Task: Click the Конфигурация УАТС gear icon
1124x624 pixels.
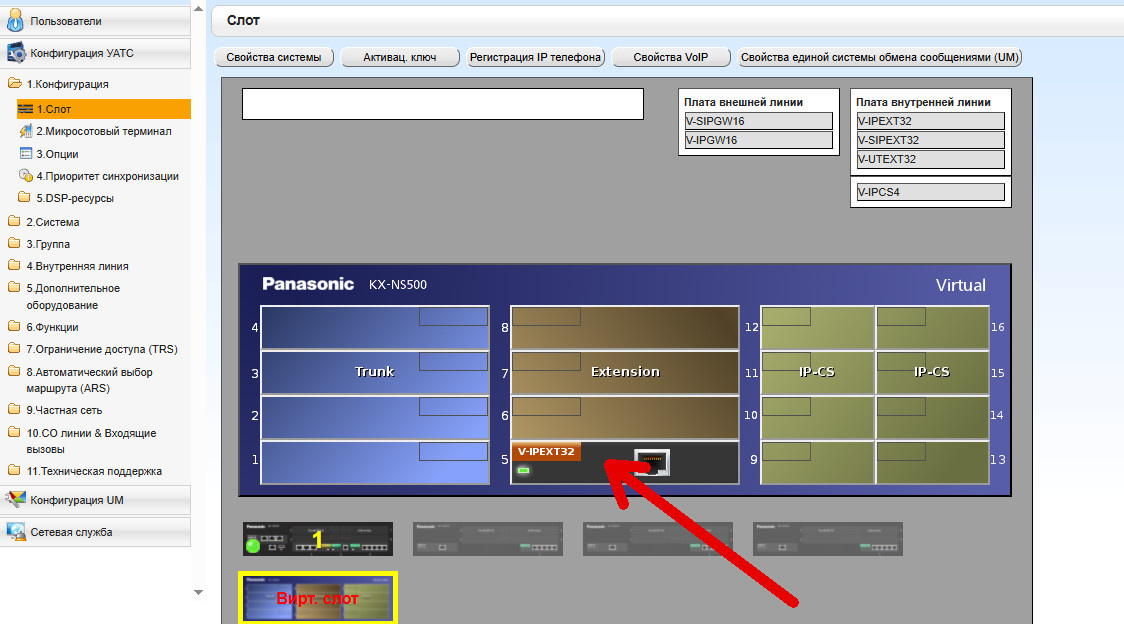Action: (15, 53)
